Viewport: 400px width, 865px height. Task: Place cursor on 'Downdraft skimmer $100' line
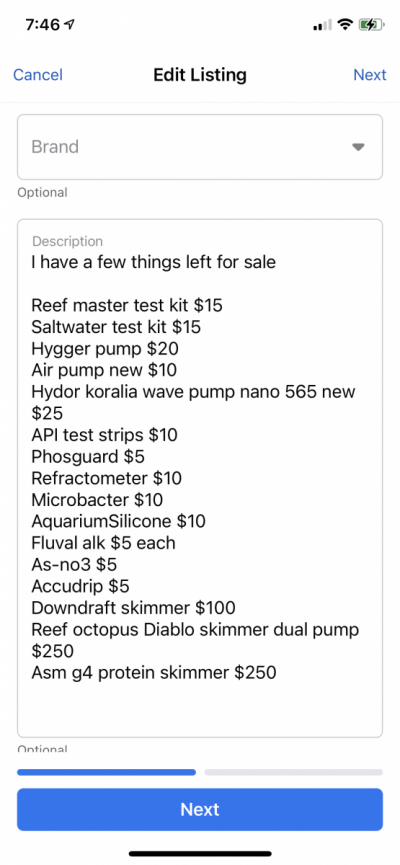(x=134, y=608)
